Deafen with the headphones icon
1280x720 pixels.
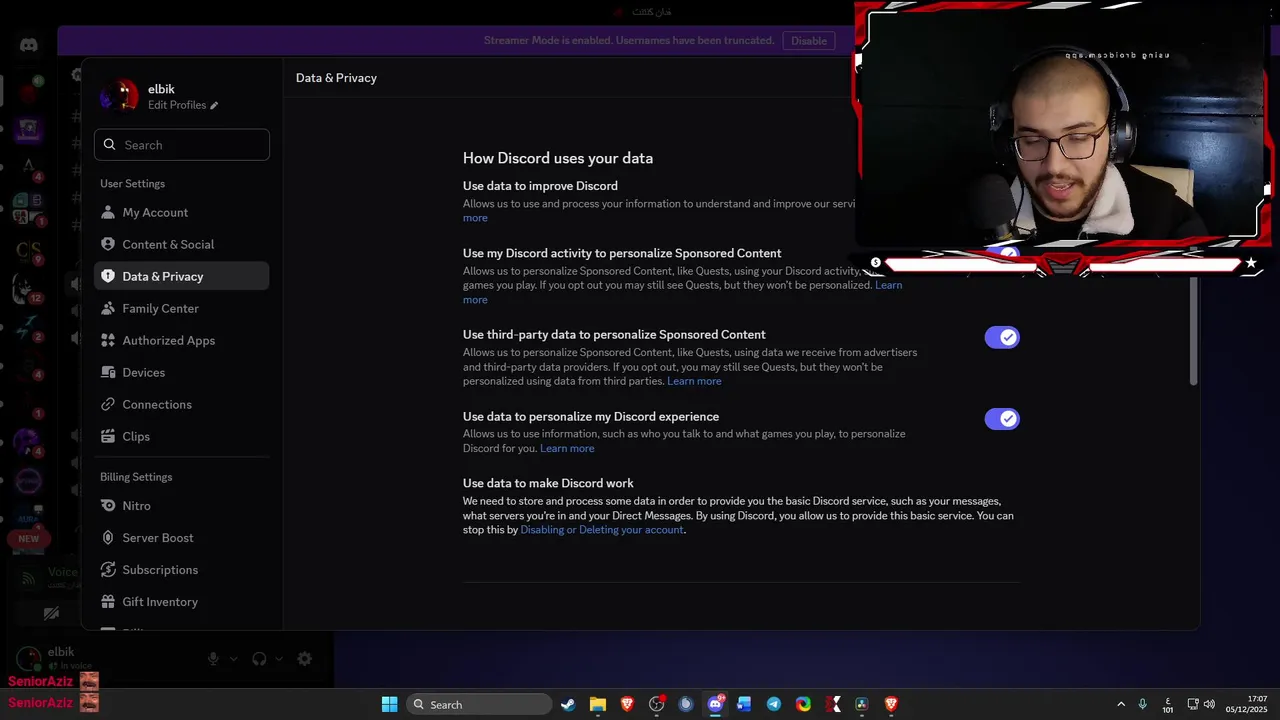[x=259, y=659]
